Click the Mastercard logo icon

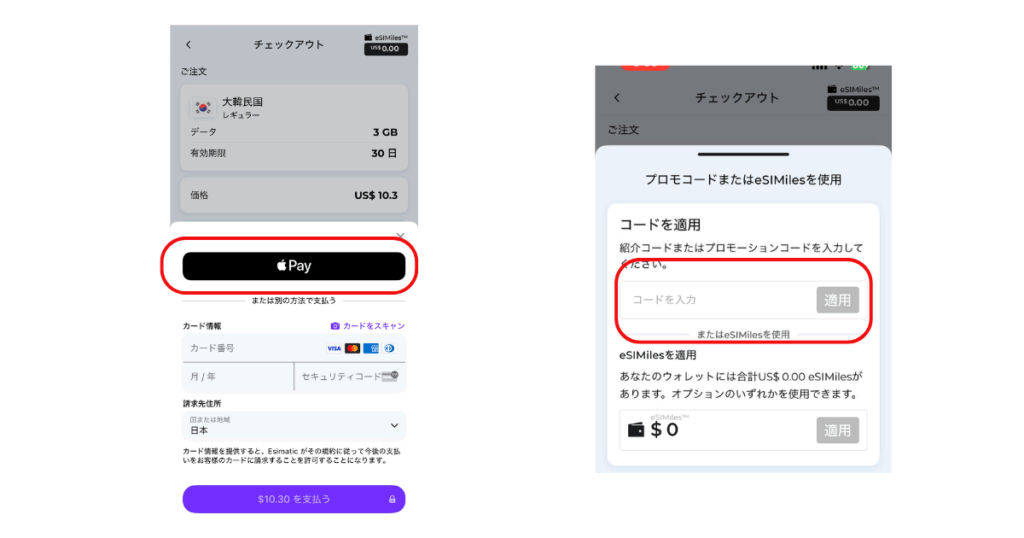point(352,349)
